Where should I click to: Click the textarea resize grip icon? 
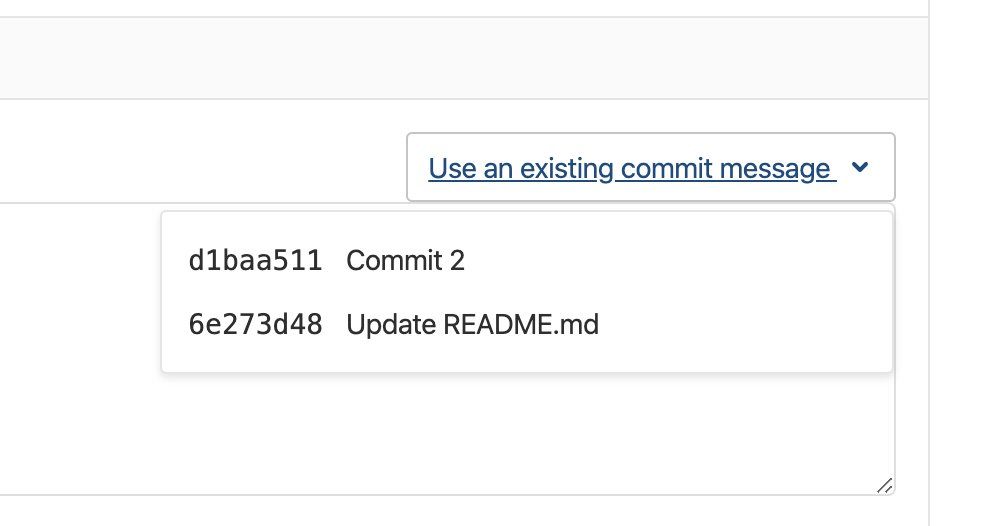pos(884,485)
